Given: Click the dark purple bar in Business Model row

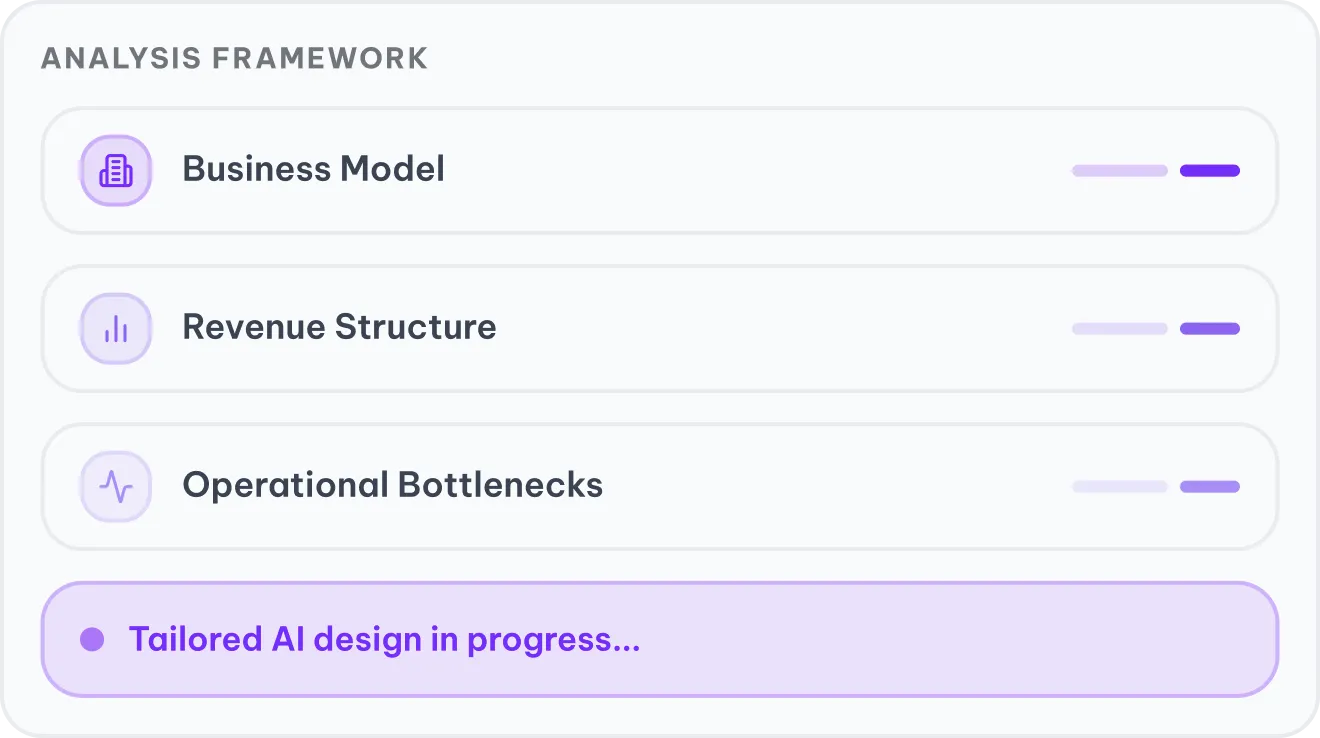Looking at the screenshot, I should (x=1209, y=171).
